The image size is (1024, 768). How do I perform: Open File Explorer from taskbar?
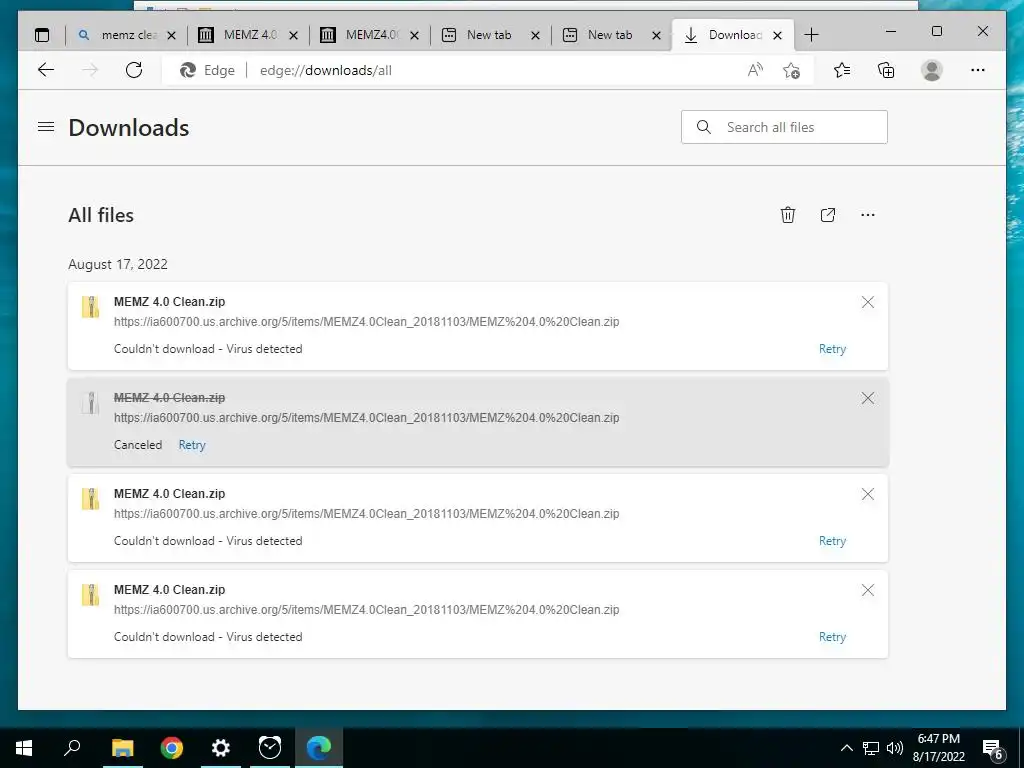click(122, 748)
